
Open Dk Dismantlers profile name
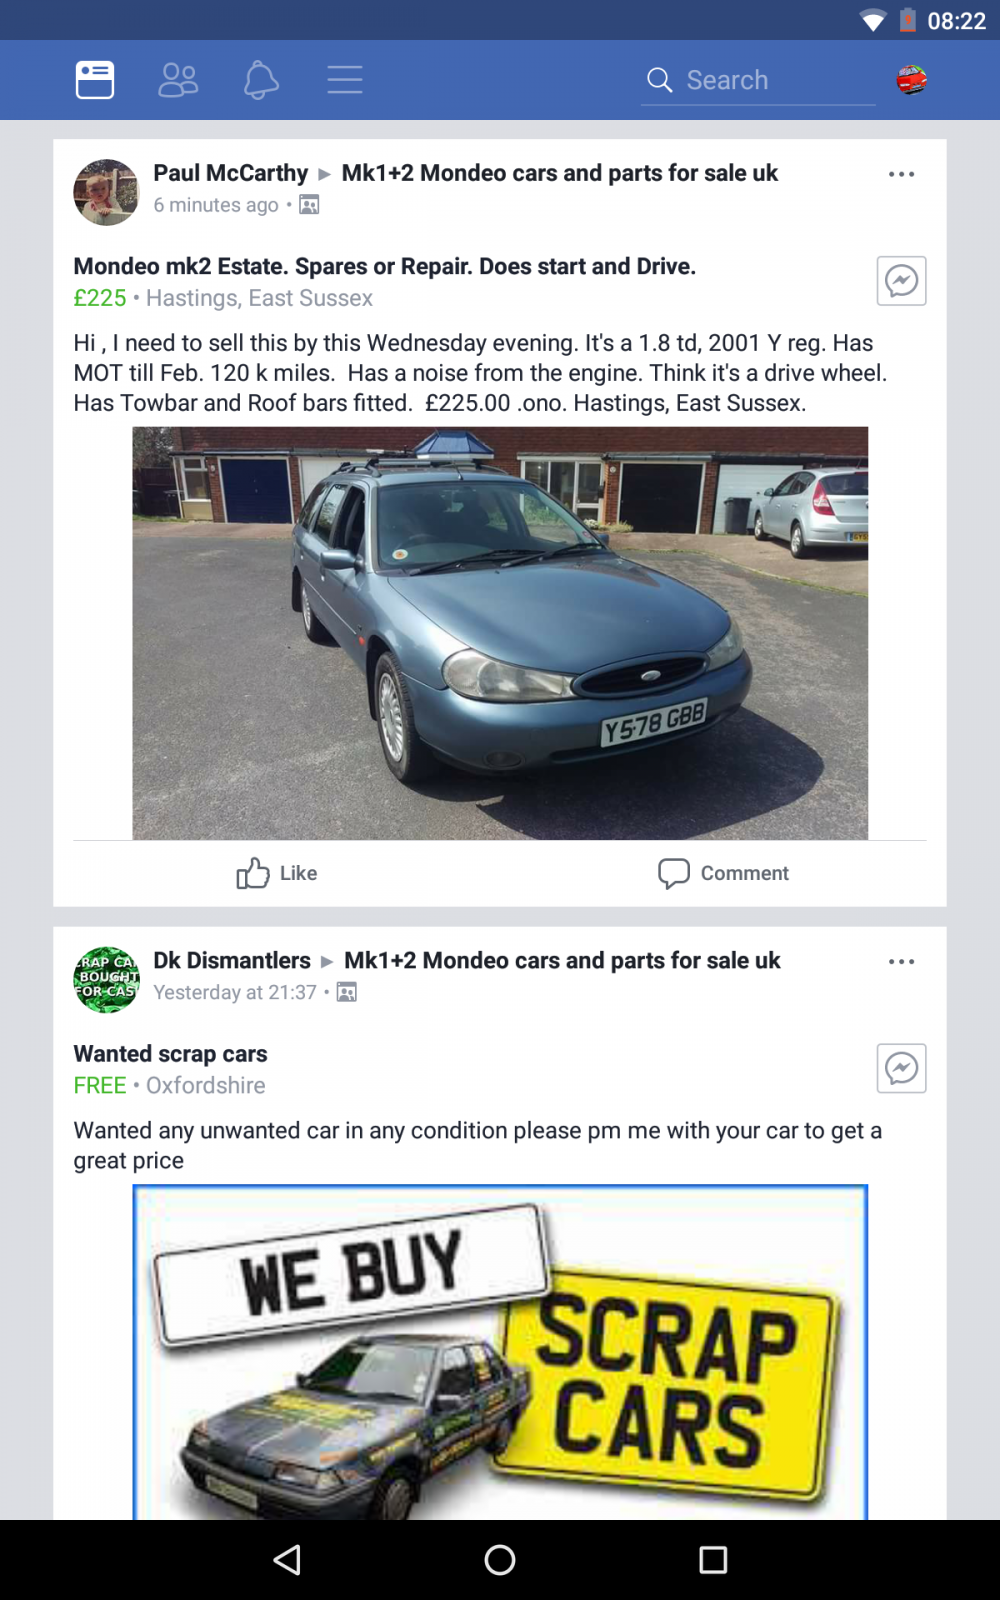click(232, 960)
